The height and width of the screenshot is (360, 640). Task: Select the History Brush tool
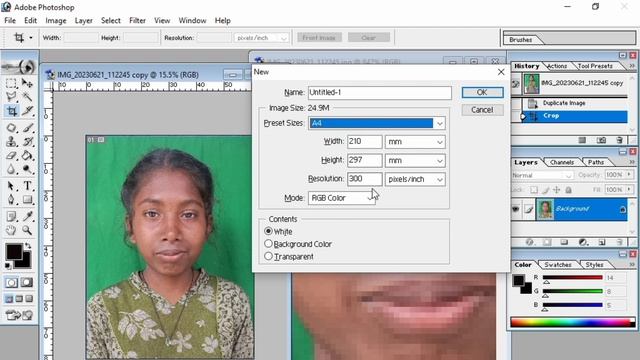[x=27, y=142]
